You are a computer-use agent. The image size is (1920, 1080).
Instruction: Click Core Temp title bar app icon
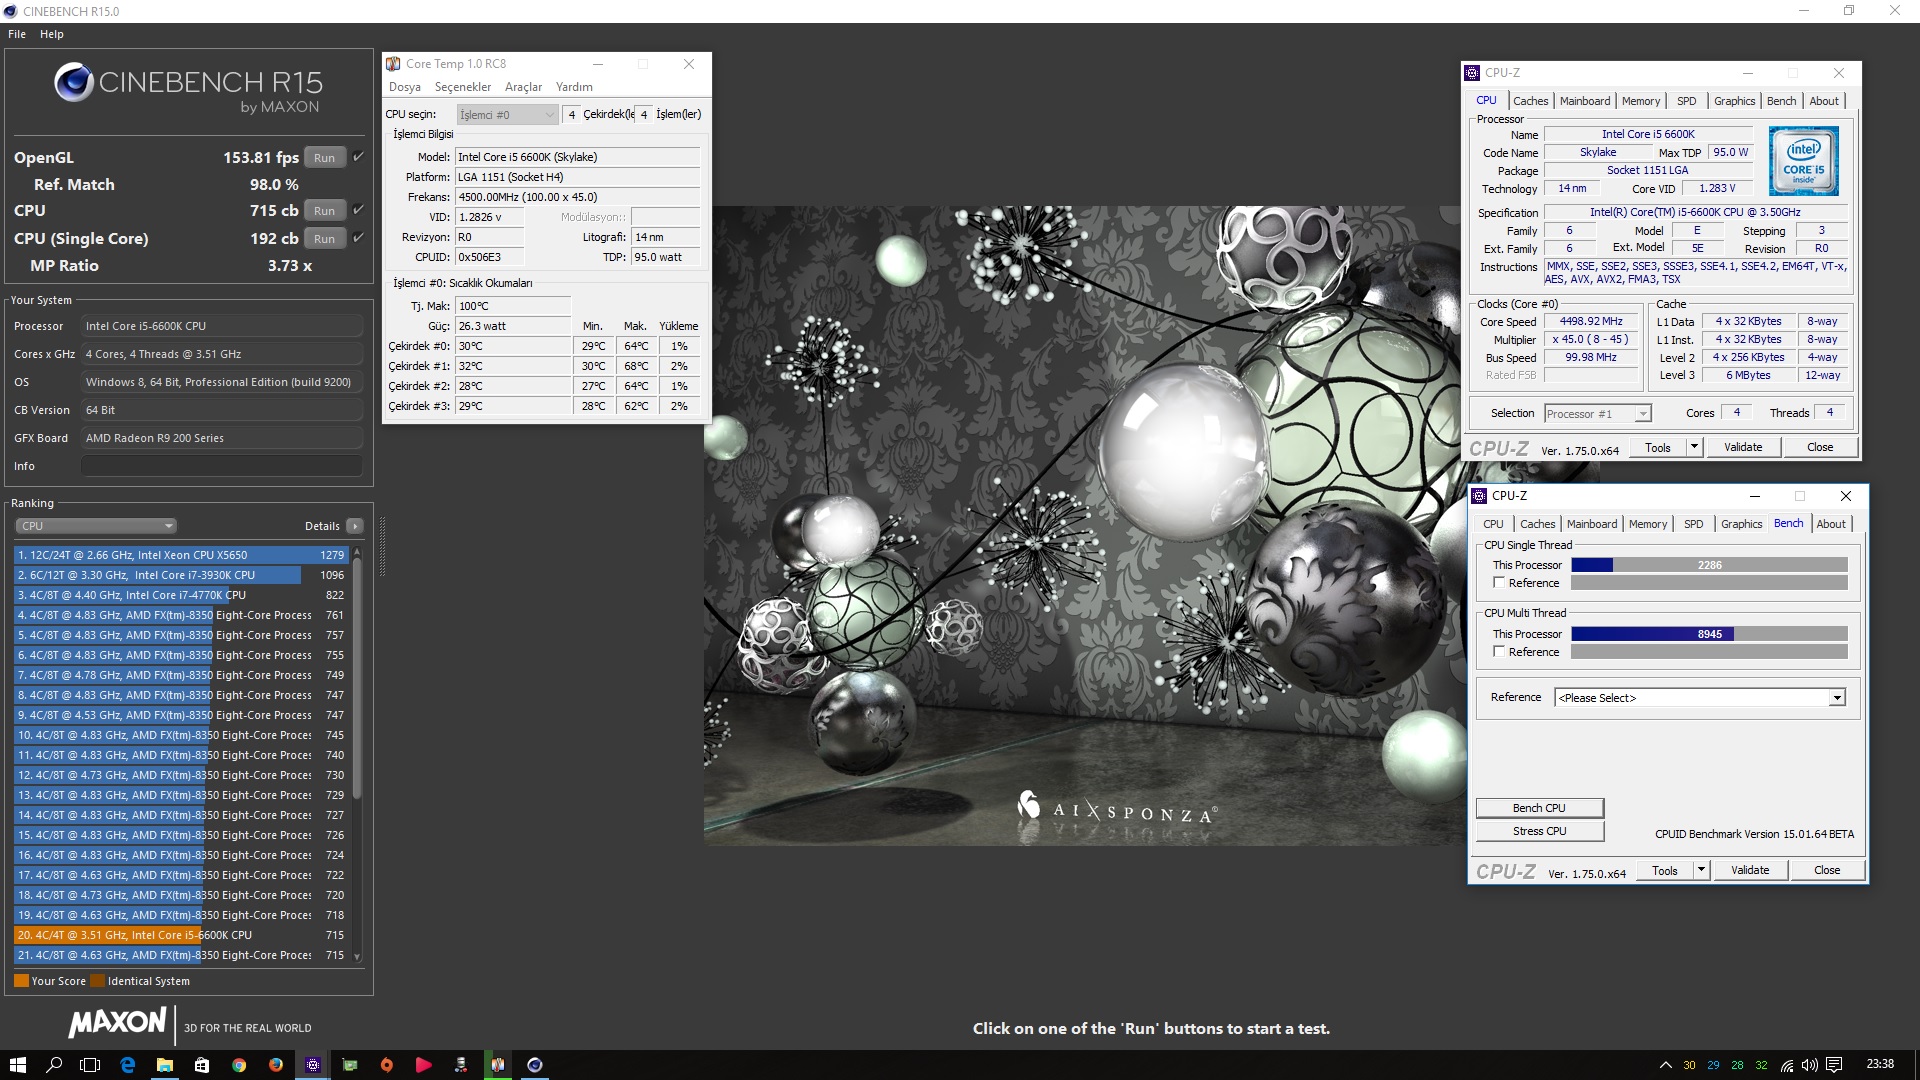[393, 64]
